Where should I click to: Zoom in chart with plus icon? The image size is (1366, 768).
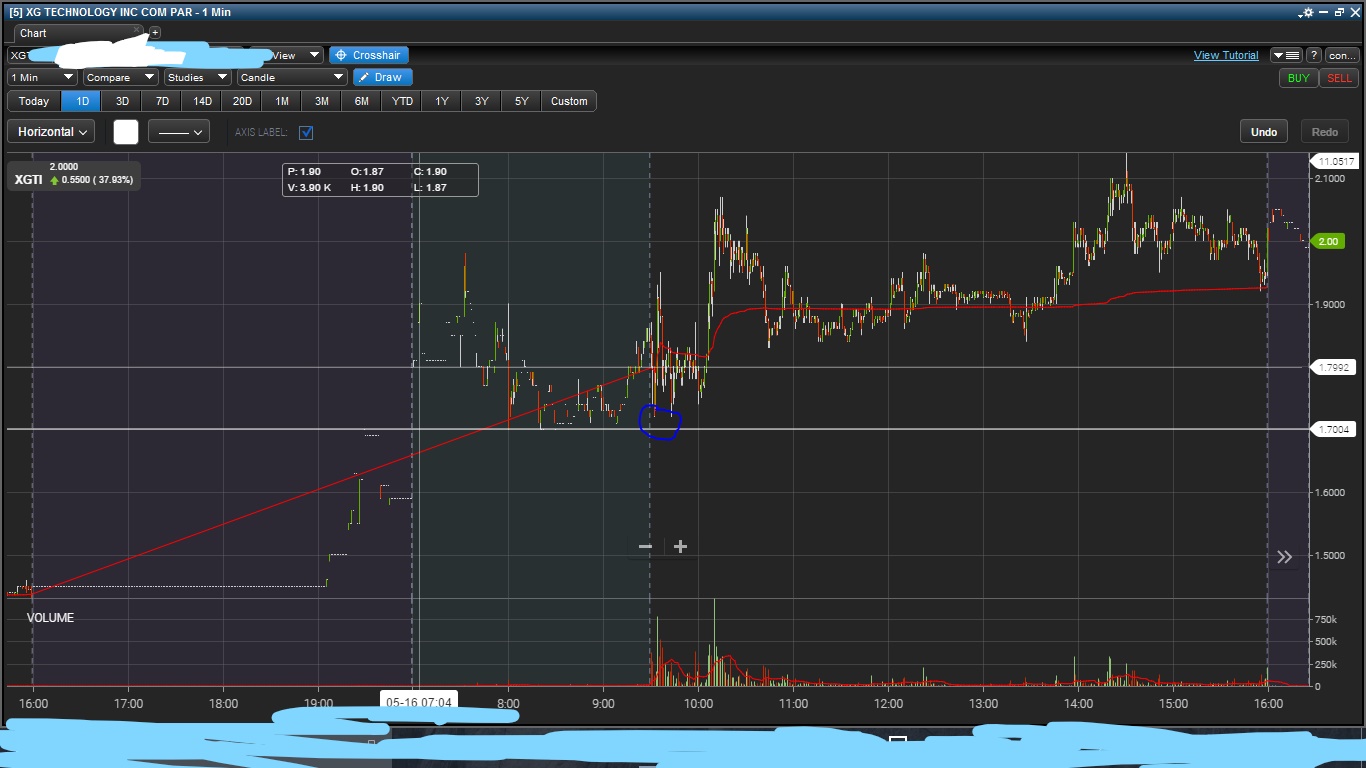pos(681,546)
